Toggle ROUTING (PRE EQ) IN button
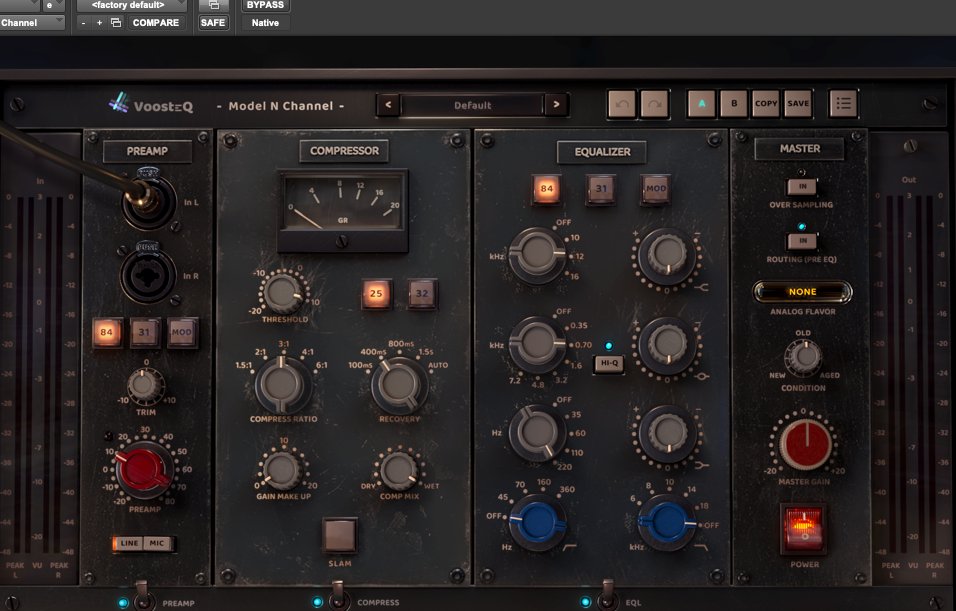The height and width of the screenshot is (611, 956). [802, 240]
